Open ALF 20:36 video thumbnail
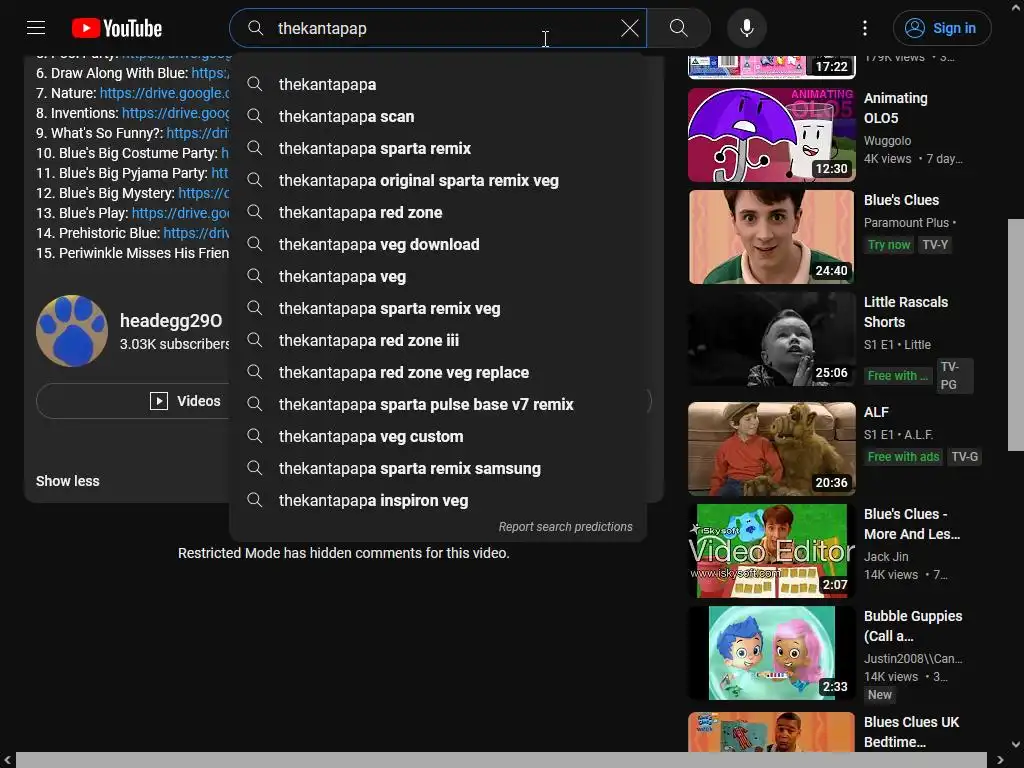 coord(771,449)
